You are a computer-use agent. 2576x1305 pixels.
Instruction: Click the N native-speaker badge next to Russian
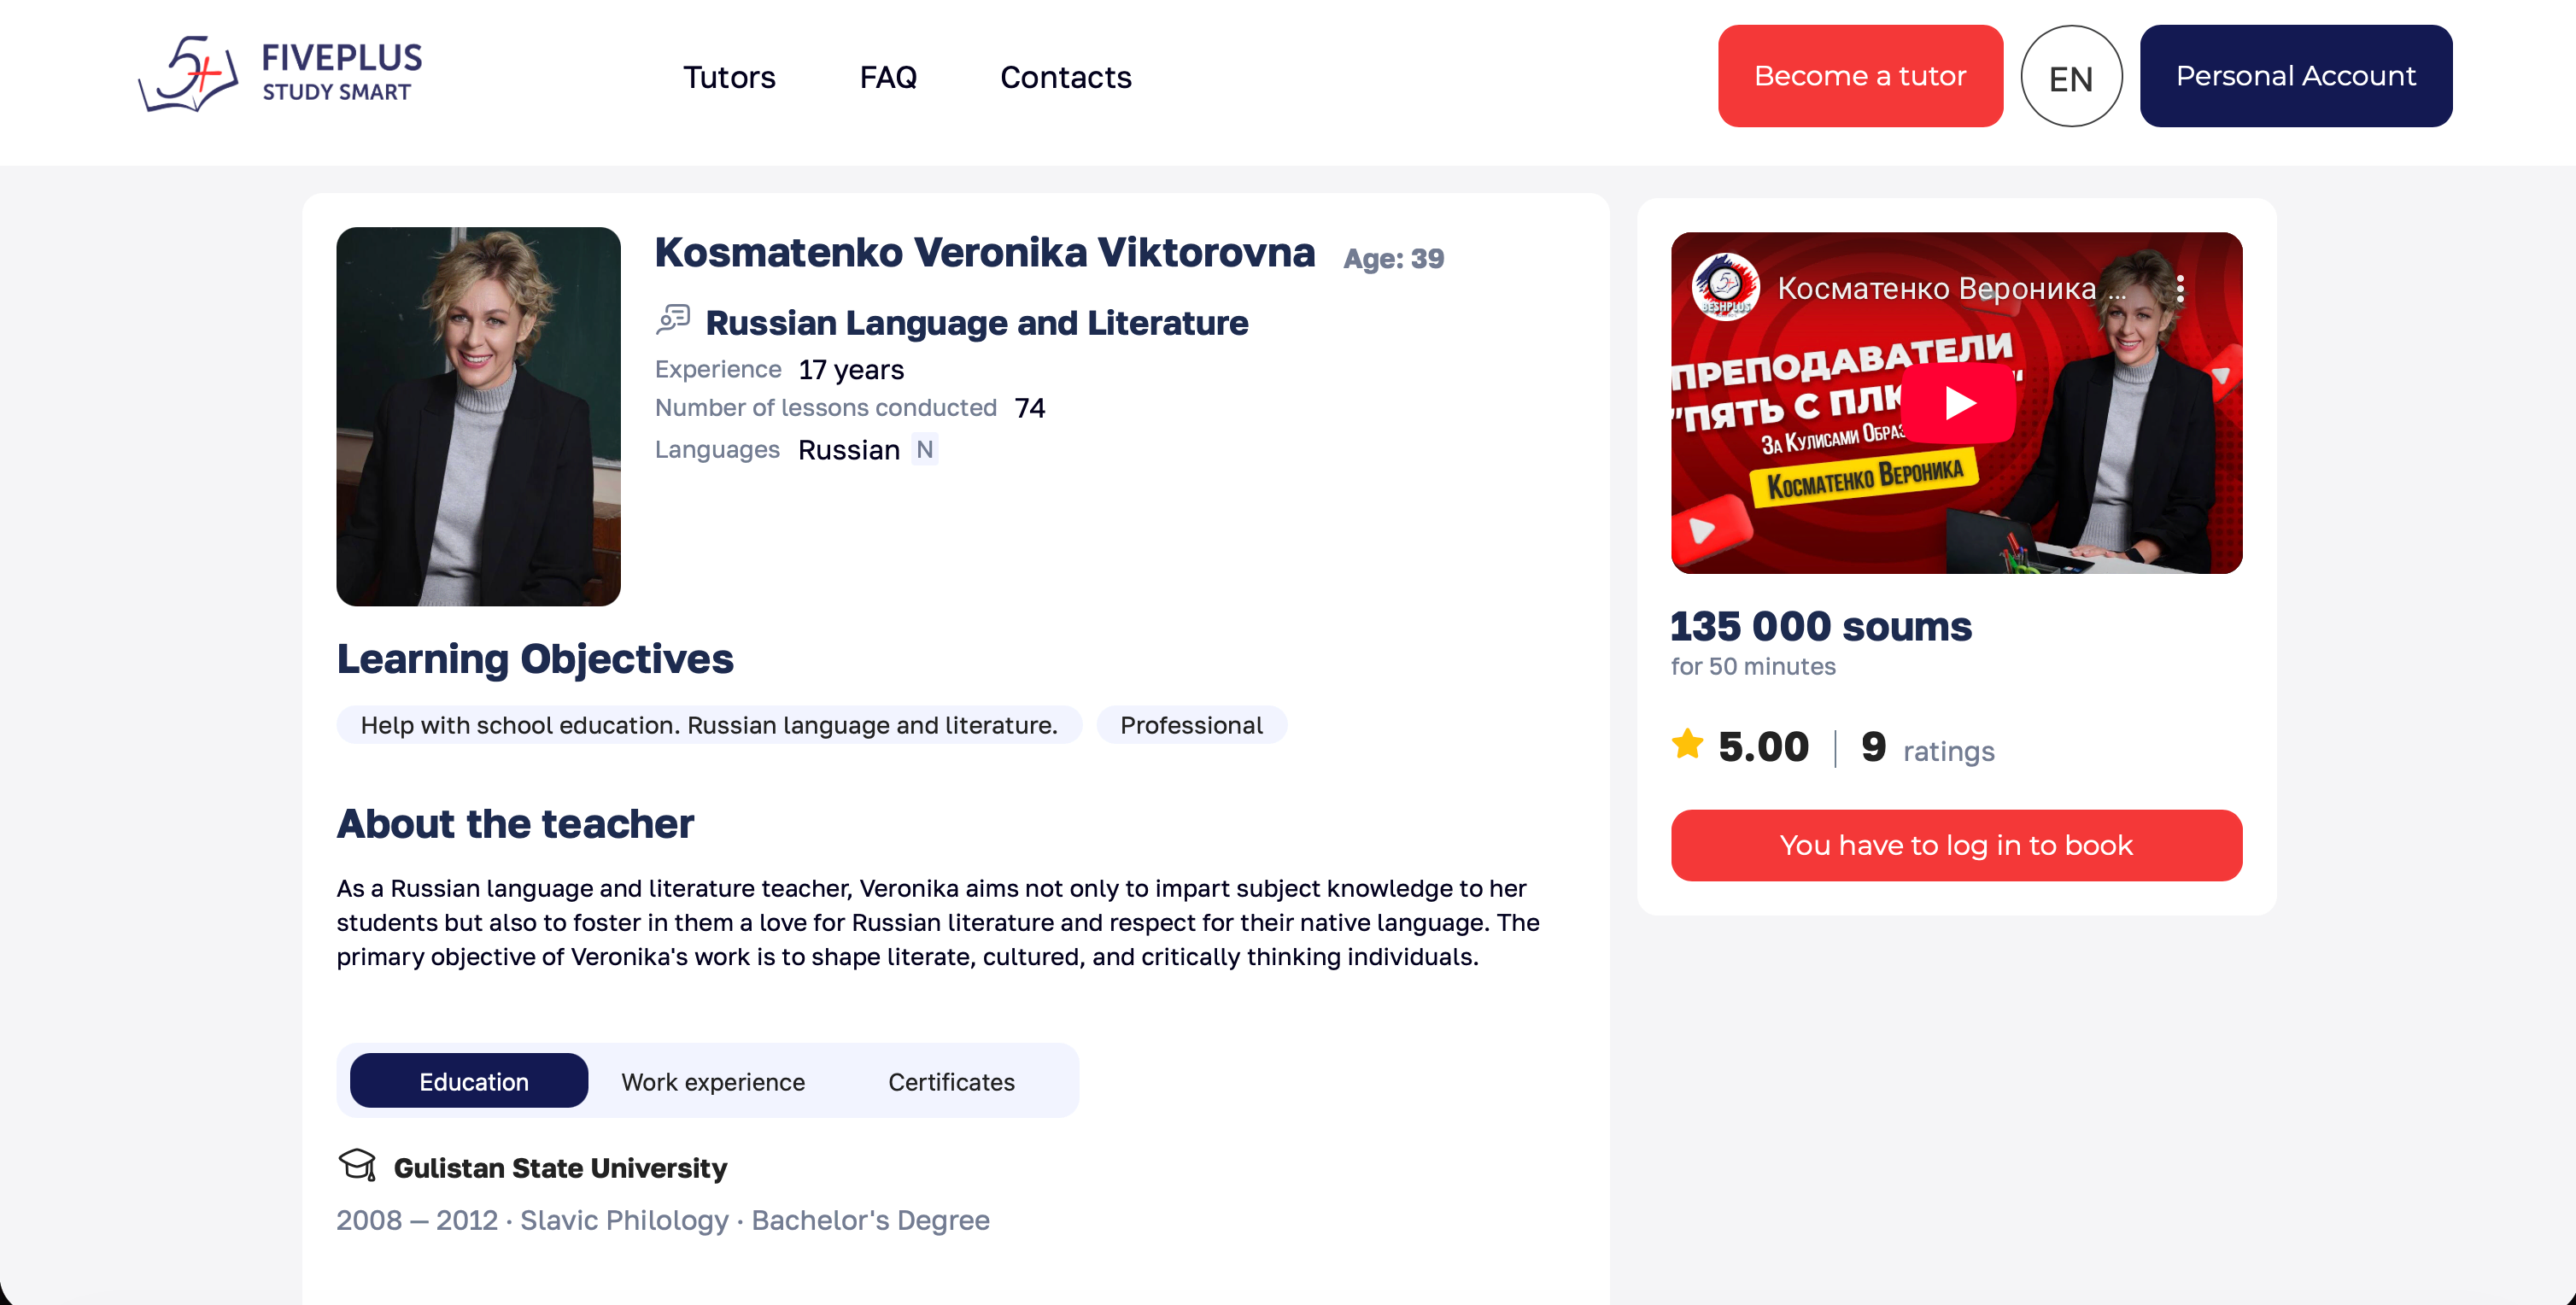(924, 449)
